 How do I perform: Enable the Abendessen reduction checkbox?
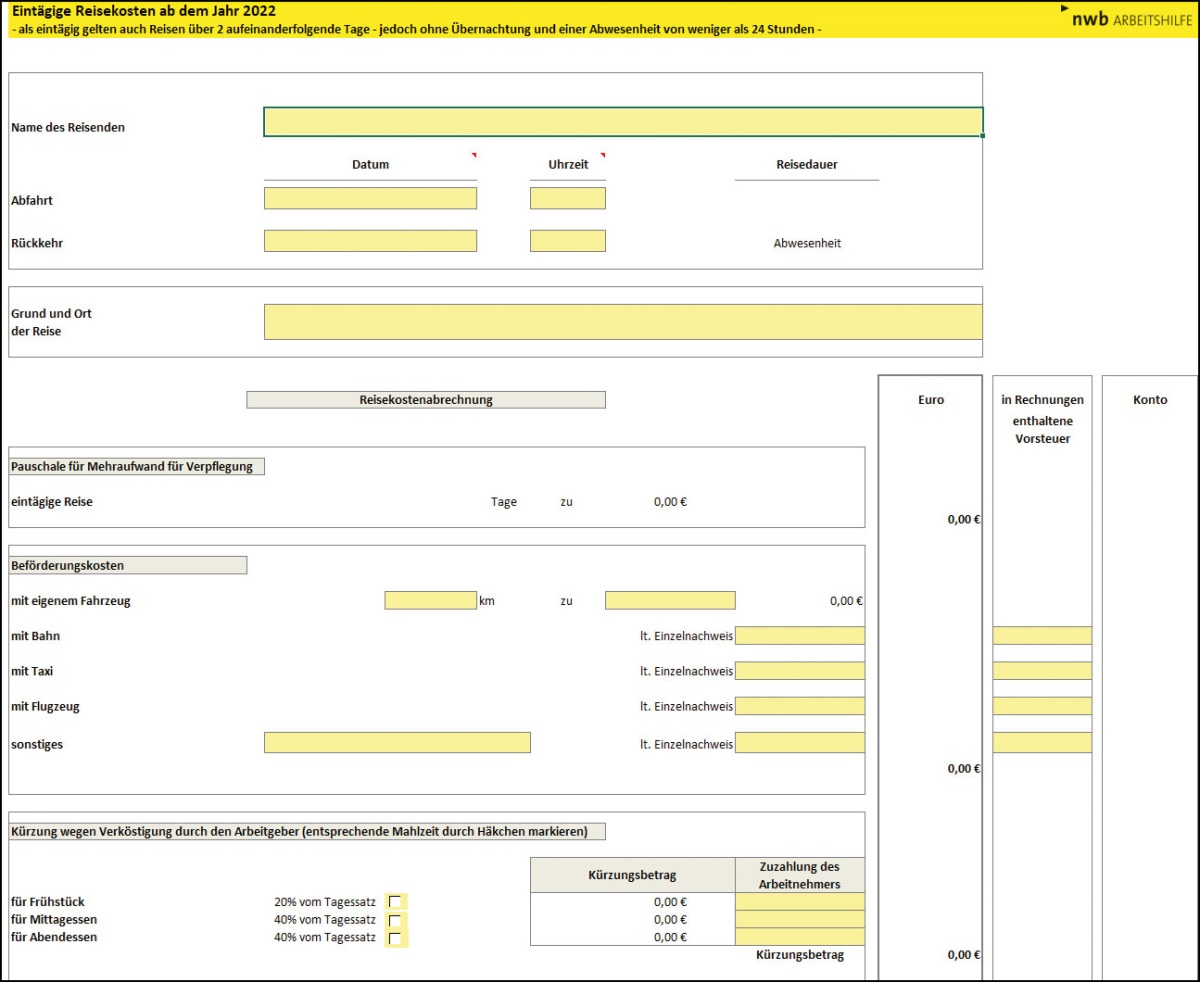tap(395, 938)
